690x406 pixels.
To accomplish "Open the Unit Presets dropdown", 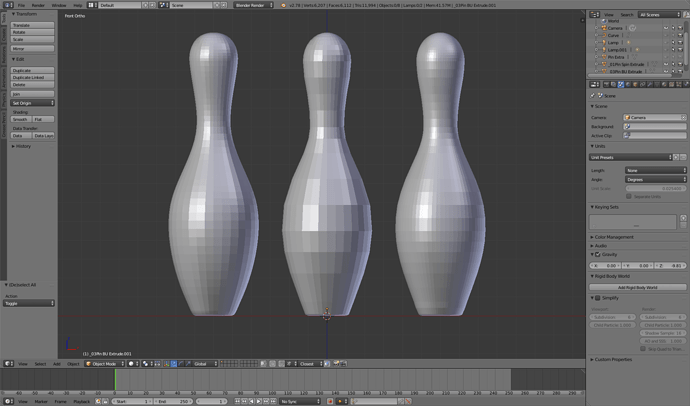I will (631, 157).
